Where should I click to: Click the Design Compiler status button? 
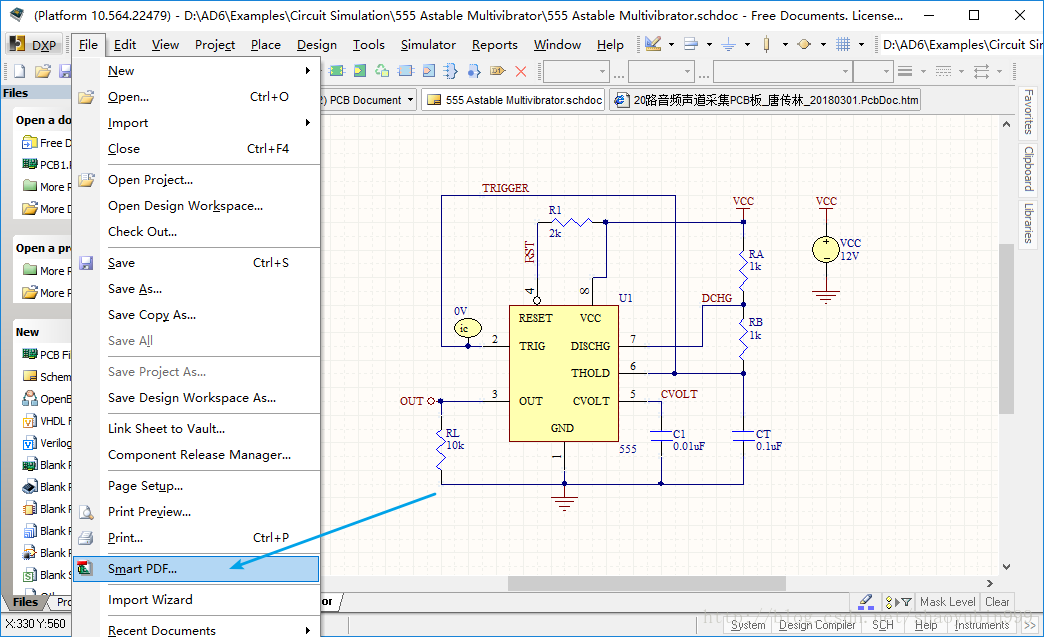[817, 625]
